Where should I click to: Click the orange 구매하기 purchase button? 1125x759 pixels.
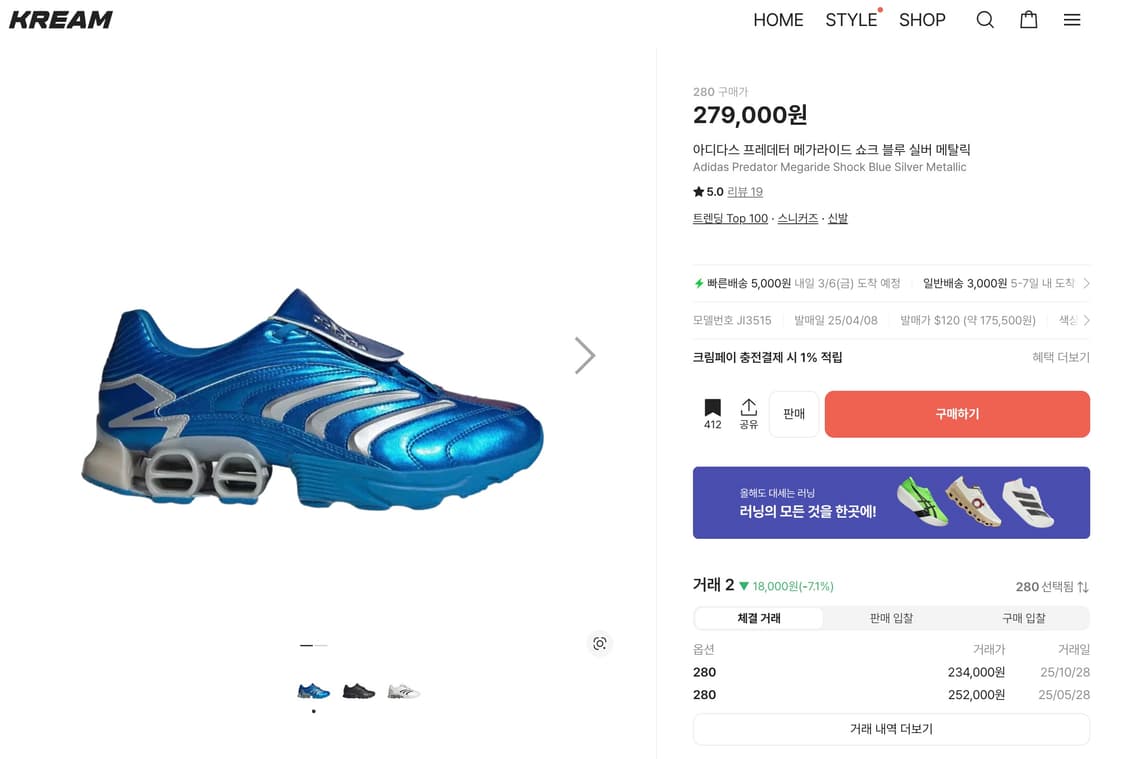(x=957, y=413)
